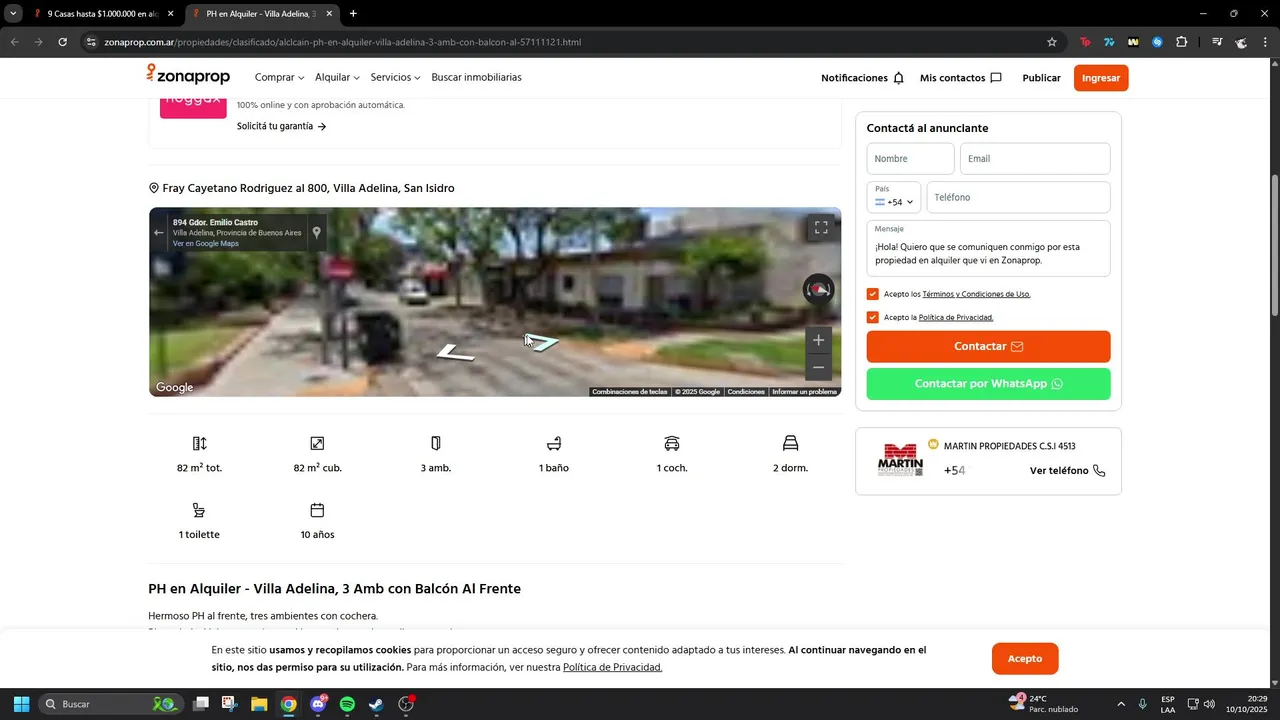
Task: Reload the page in the browser
Action: pos(62,42)
